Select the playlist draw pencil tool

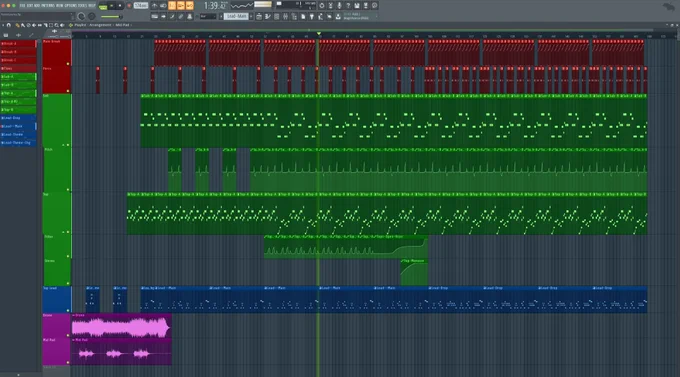point(18,25)
